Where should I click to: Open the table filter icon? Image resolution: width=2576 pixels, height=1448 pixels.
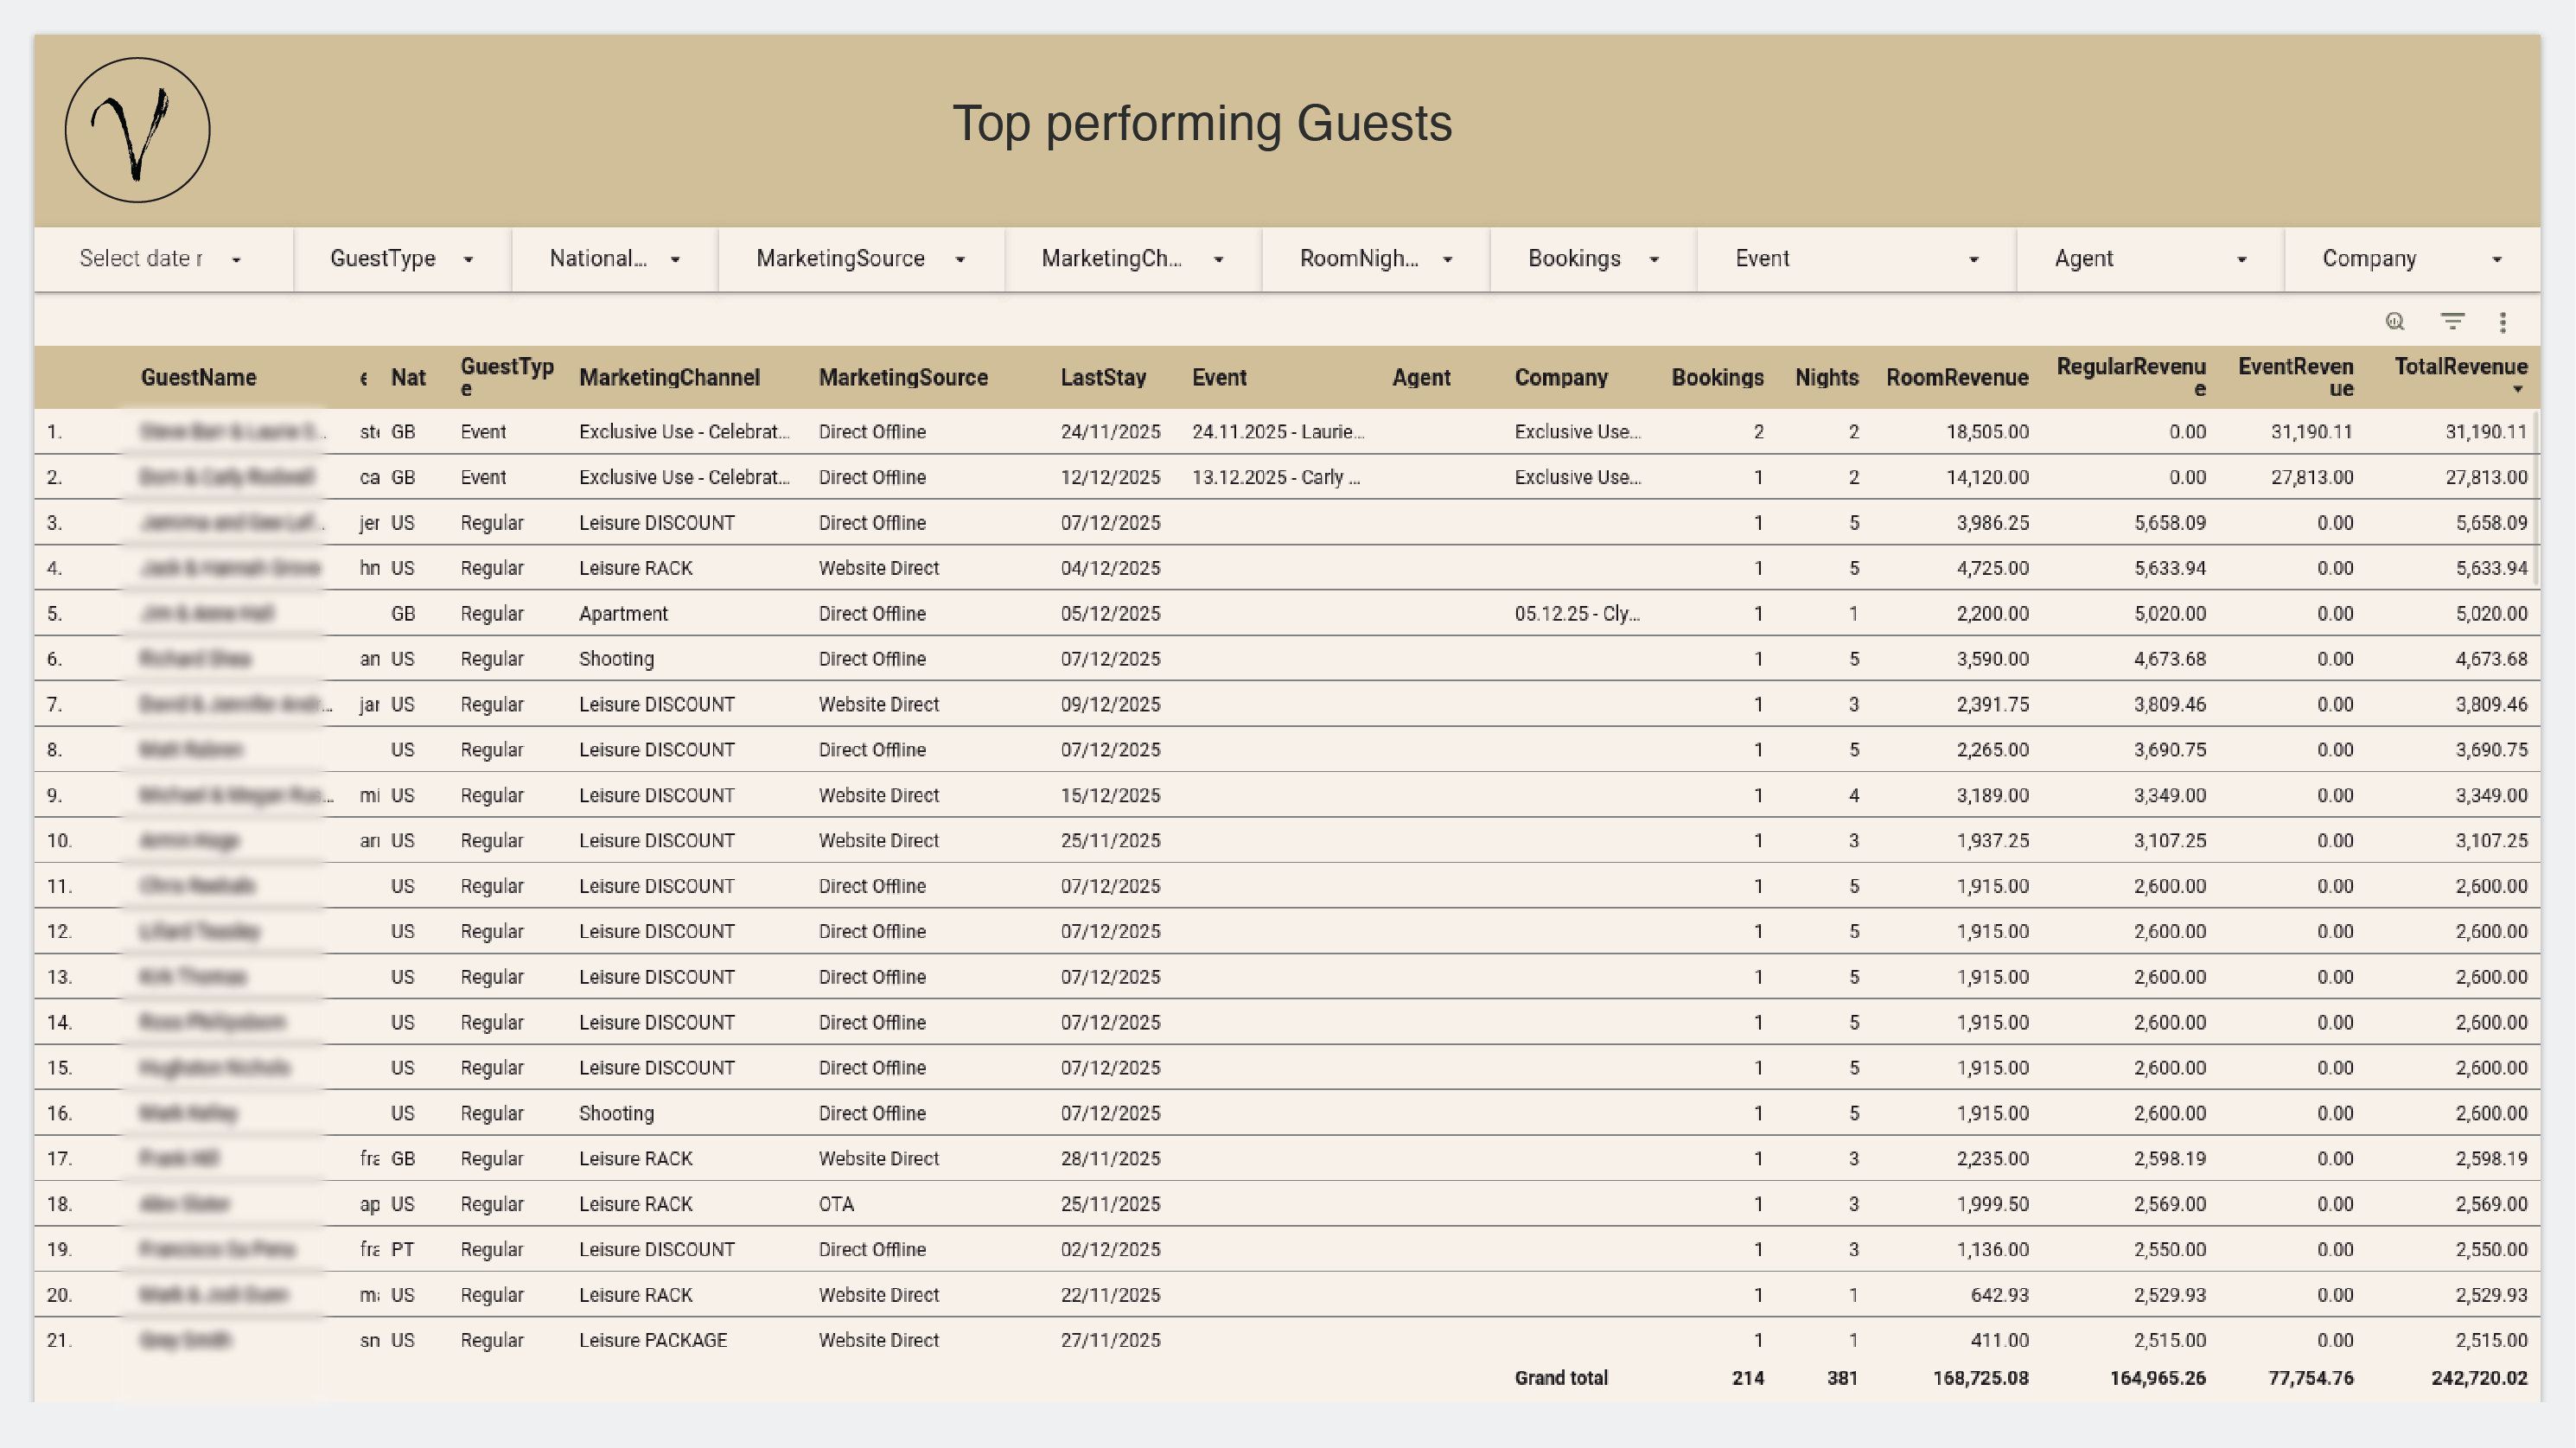2452,321
